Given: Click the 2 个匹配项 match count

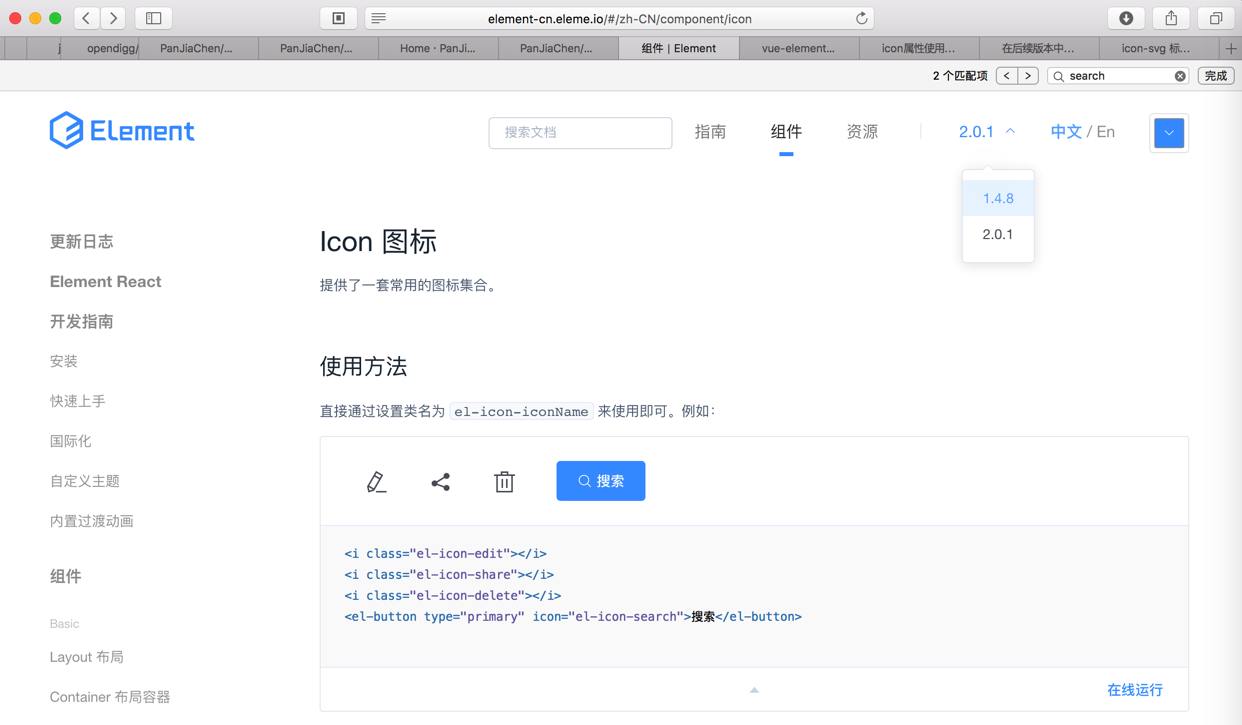Looking at the screenshot, I should 960,76.
